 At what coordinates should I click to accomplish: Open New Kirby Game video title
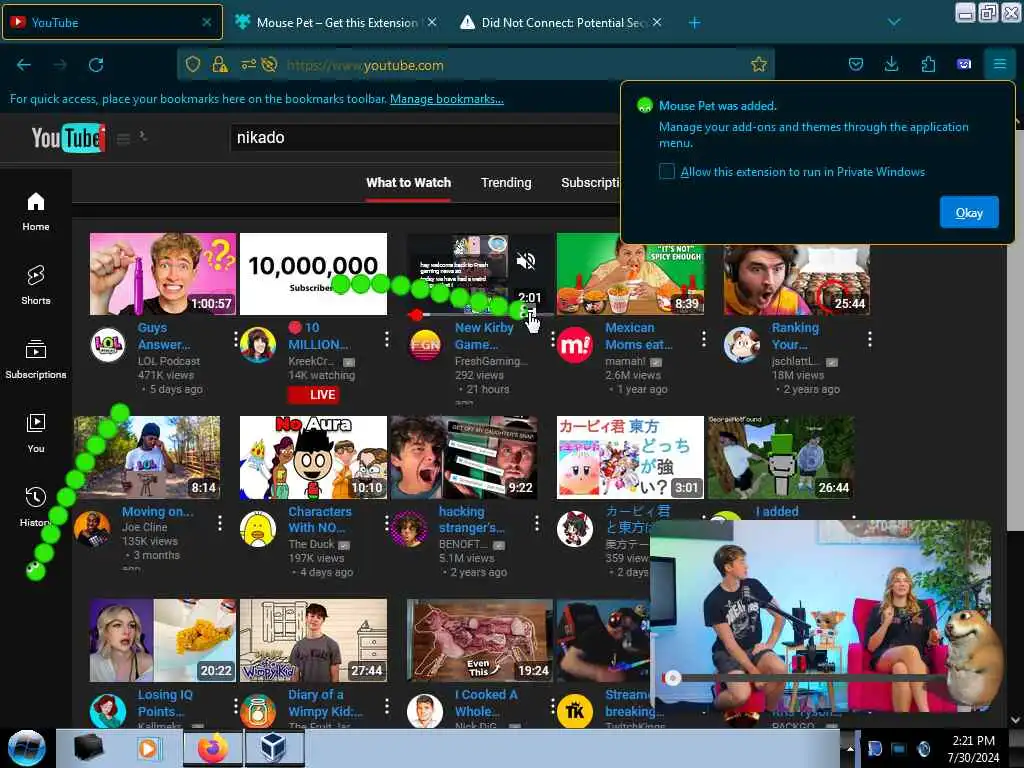484,336
